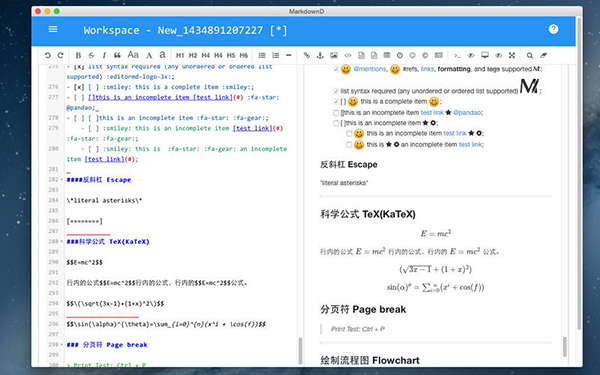Viewport: 600px width, 375px height.
Task: Insert a block quote
Action: (117, 55)
